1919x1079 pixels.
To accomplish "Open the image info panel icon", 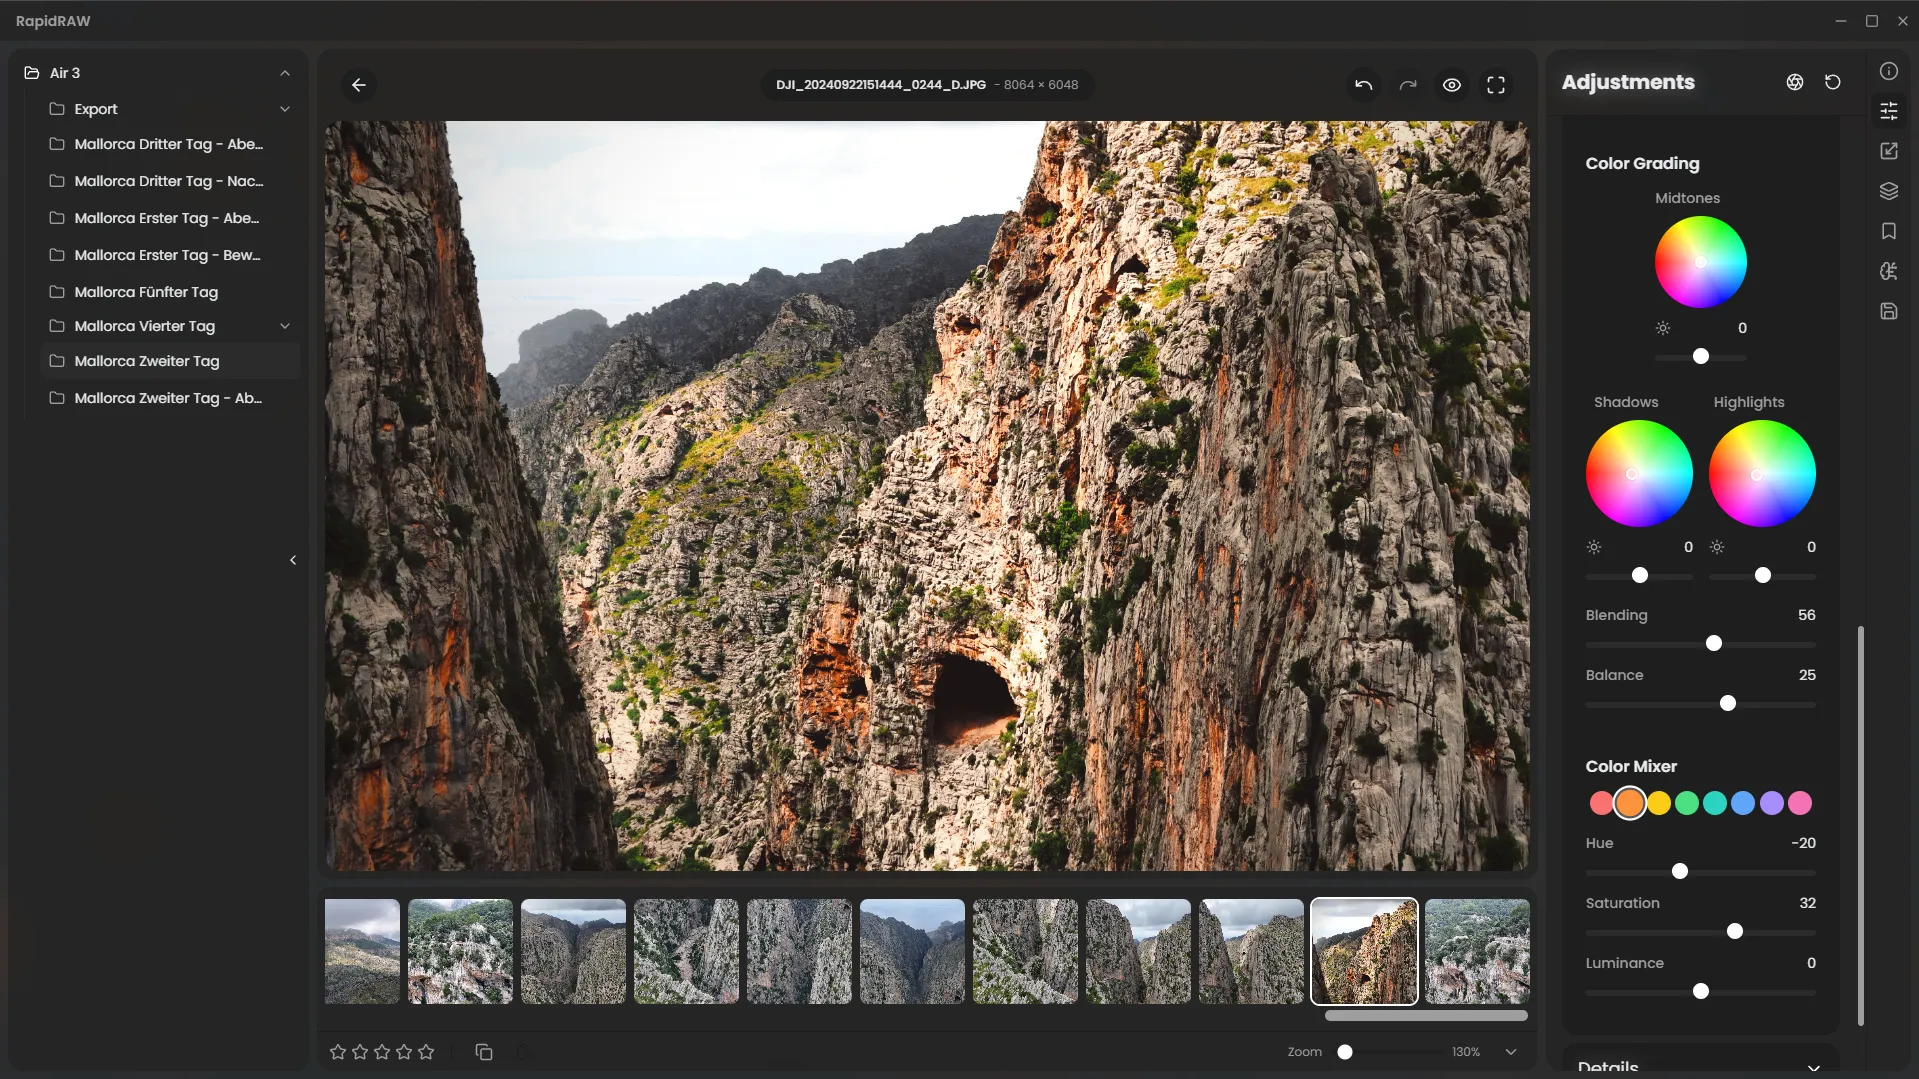I will 1888,71.
